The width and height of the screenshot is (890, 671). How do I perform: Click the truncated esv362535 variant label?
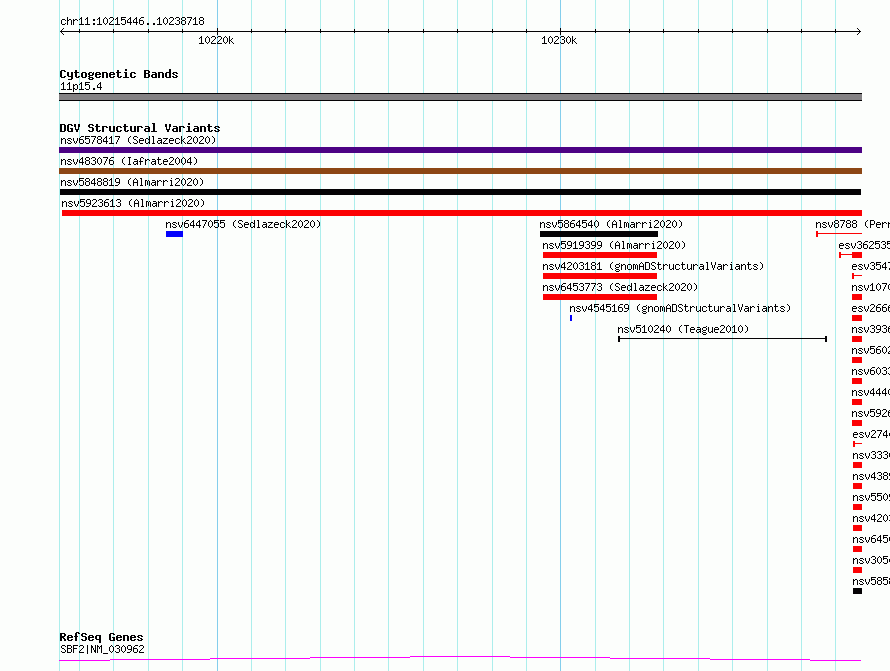(864, 245)
